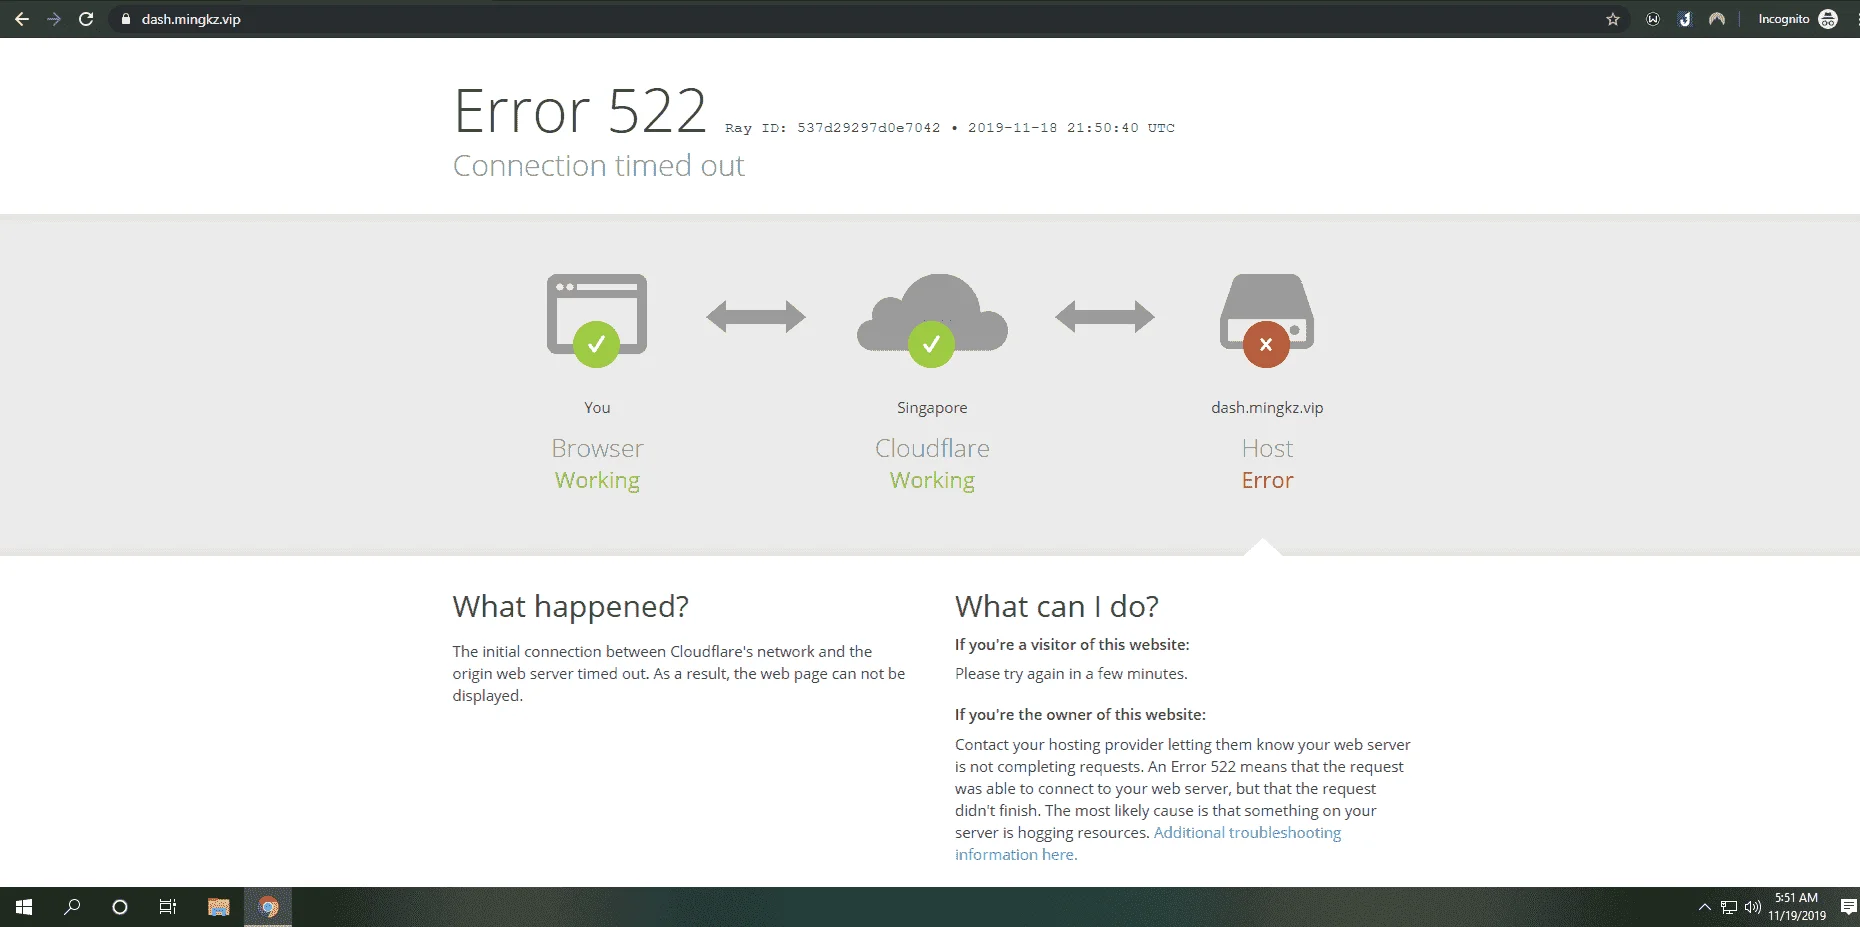Click the volume speaker tray icon

[1752, 907]
